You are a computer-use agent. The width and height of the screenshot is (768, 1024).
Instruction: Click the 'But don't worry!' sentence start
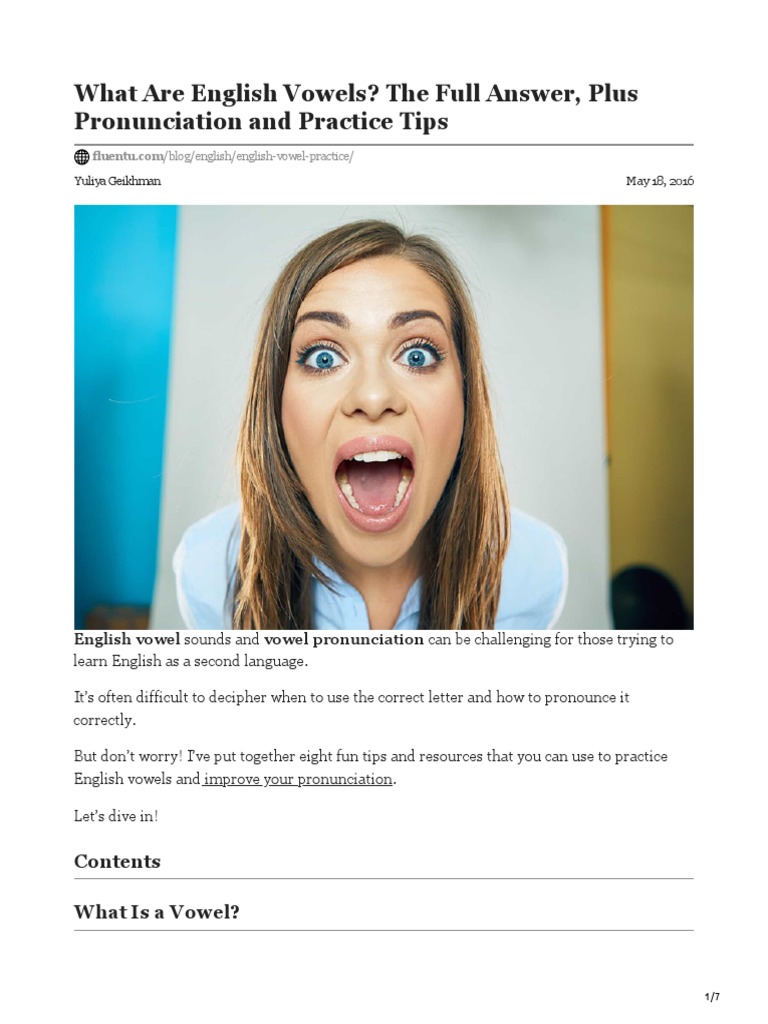point(128,756)
